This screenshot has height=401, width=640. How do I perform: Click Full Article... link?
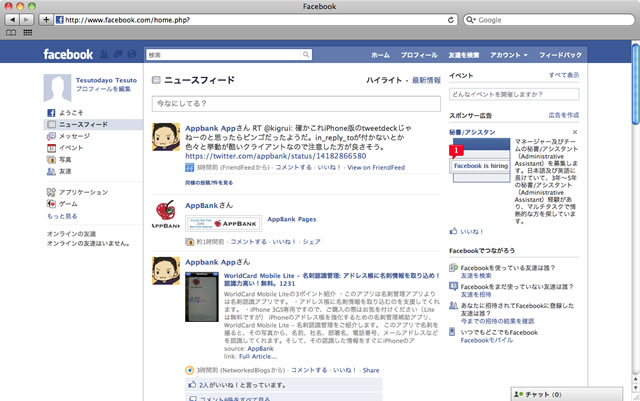coord(258,356)
